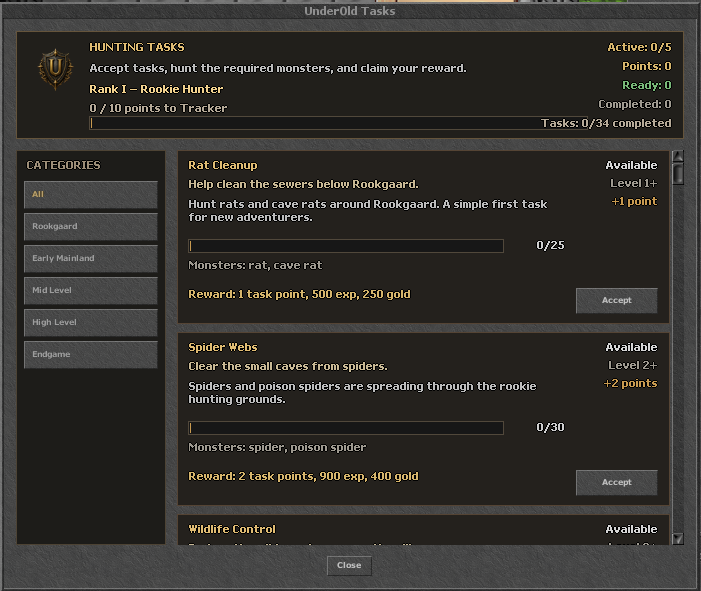701x591 pixels.
Task: Click Rank I – Rookie Hunter text
Action: tap(156, 89)
